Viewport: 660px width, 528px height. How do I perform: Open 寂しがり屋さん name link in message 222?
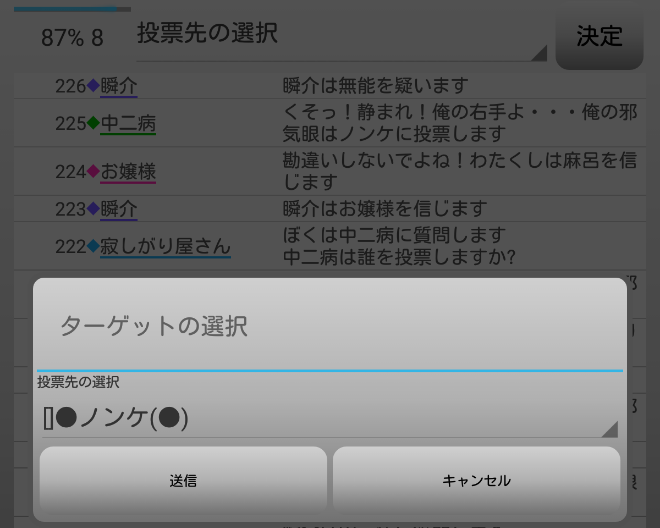coord(165,246)
